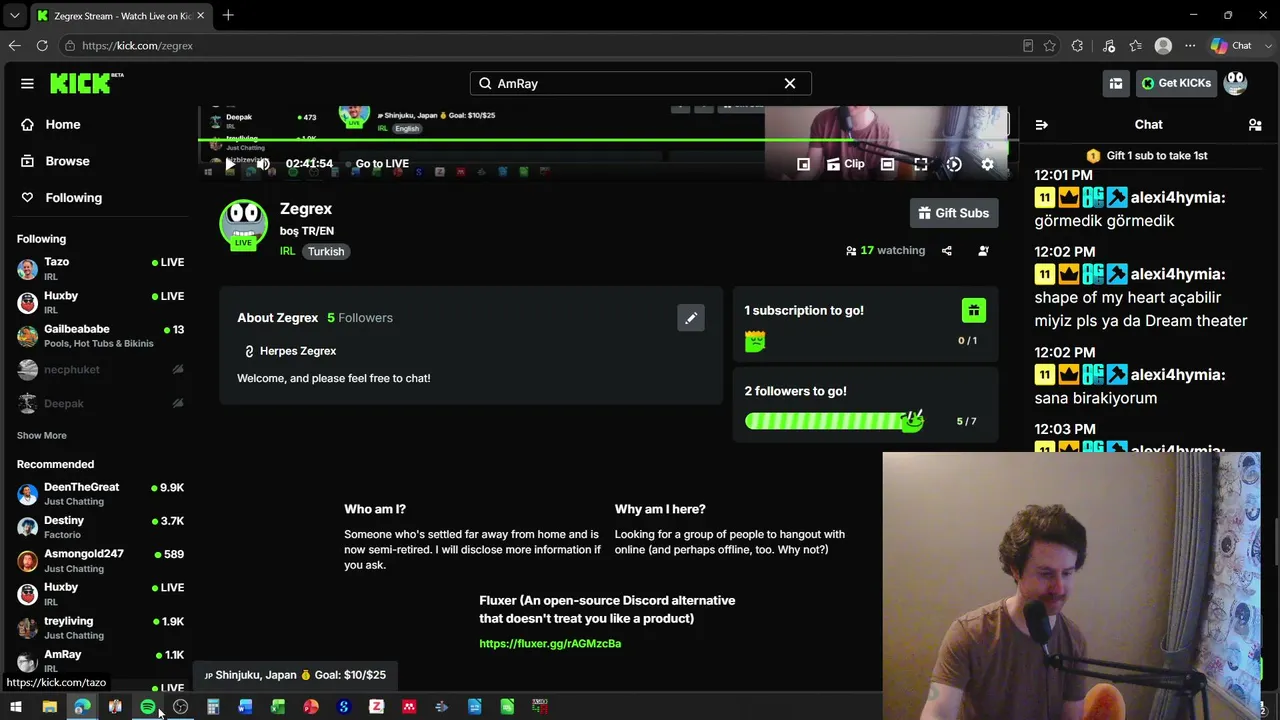Image resolution: width=1280 pixels, height=720 pixels.
Task: Click the search box containing AmRay
Action: [x=640, y=83]
